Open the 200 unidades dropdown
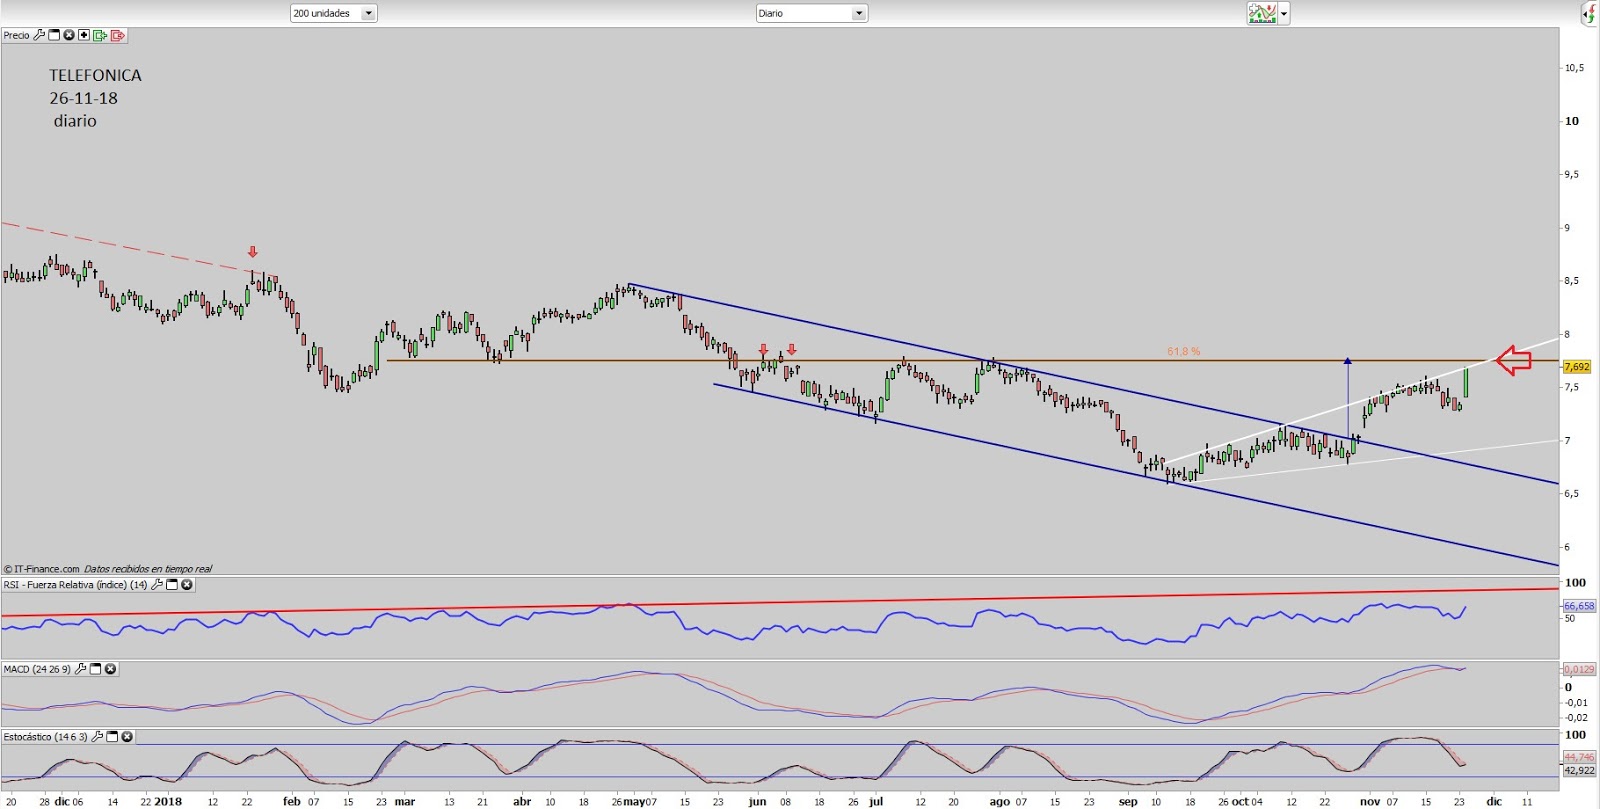1600x809 pixels. coord(333,13)
